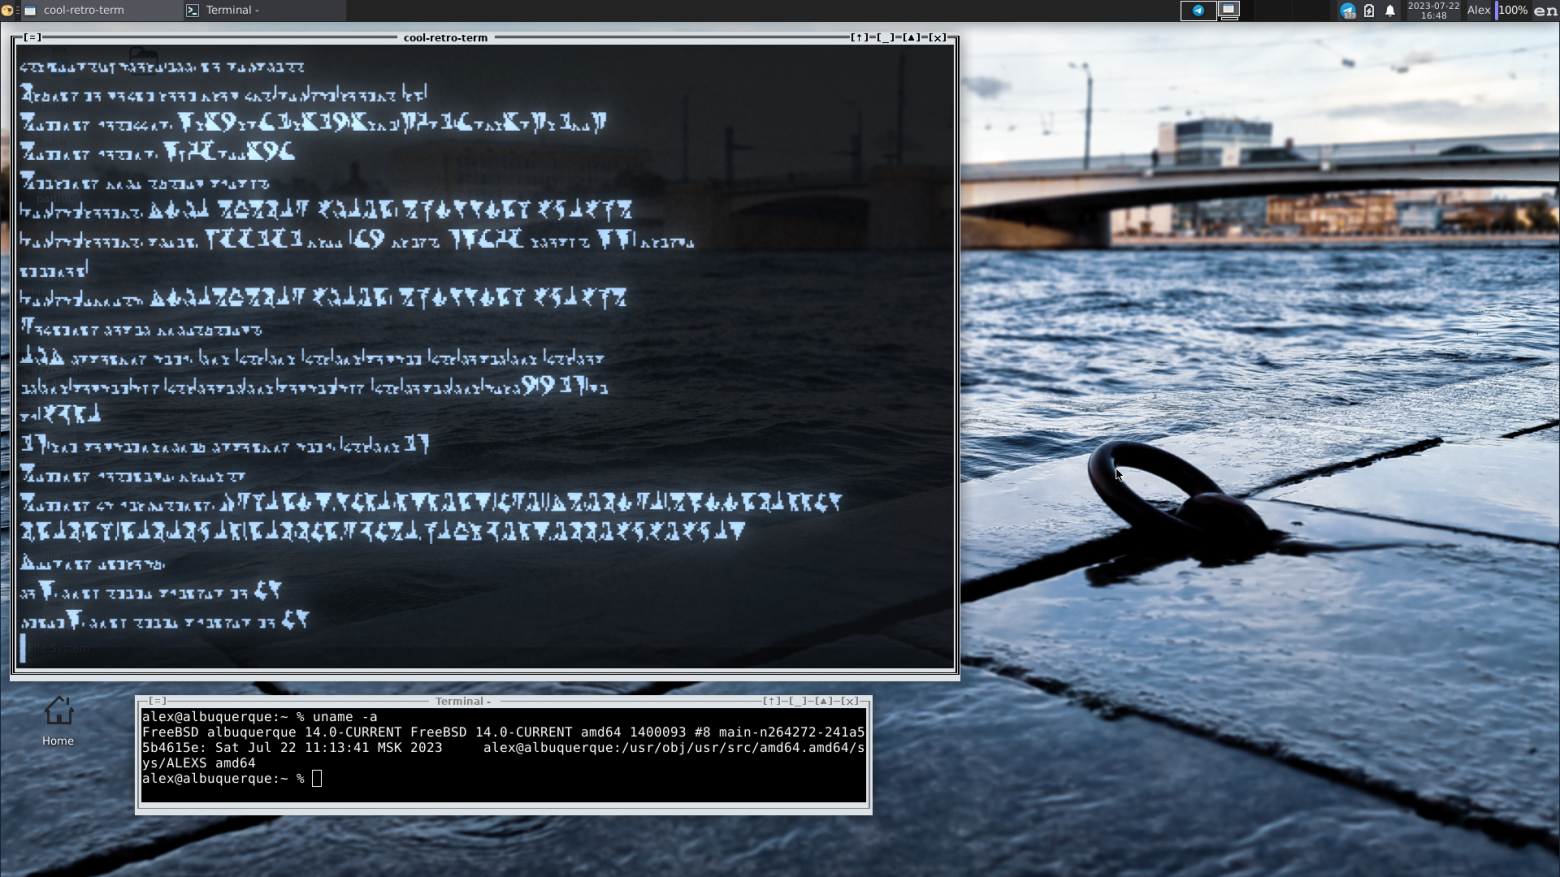Click the 'uname -a' command text

coord(345,716)
